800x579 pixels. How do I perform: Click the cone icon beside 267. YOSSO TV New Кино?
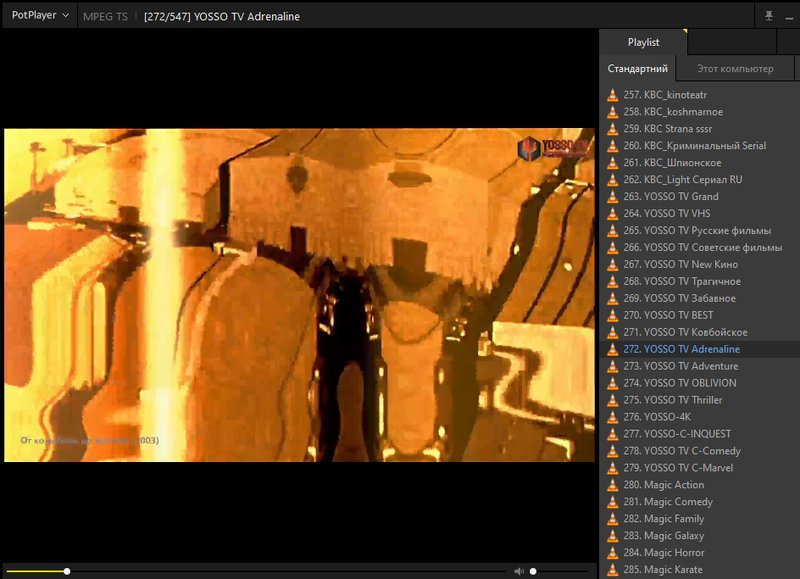coord(612,265)
